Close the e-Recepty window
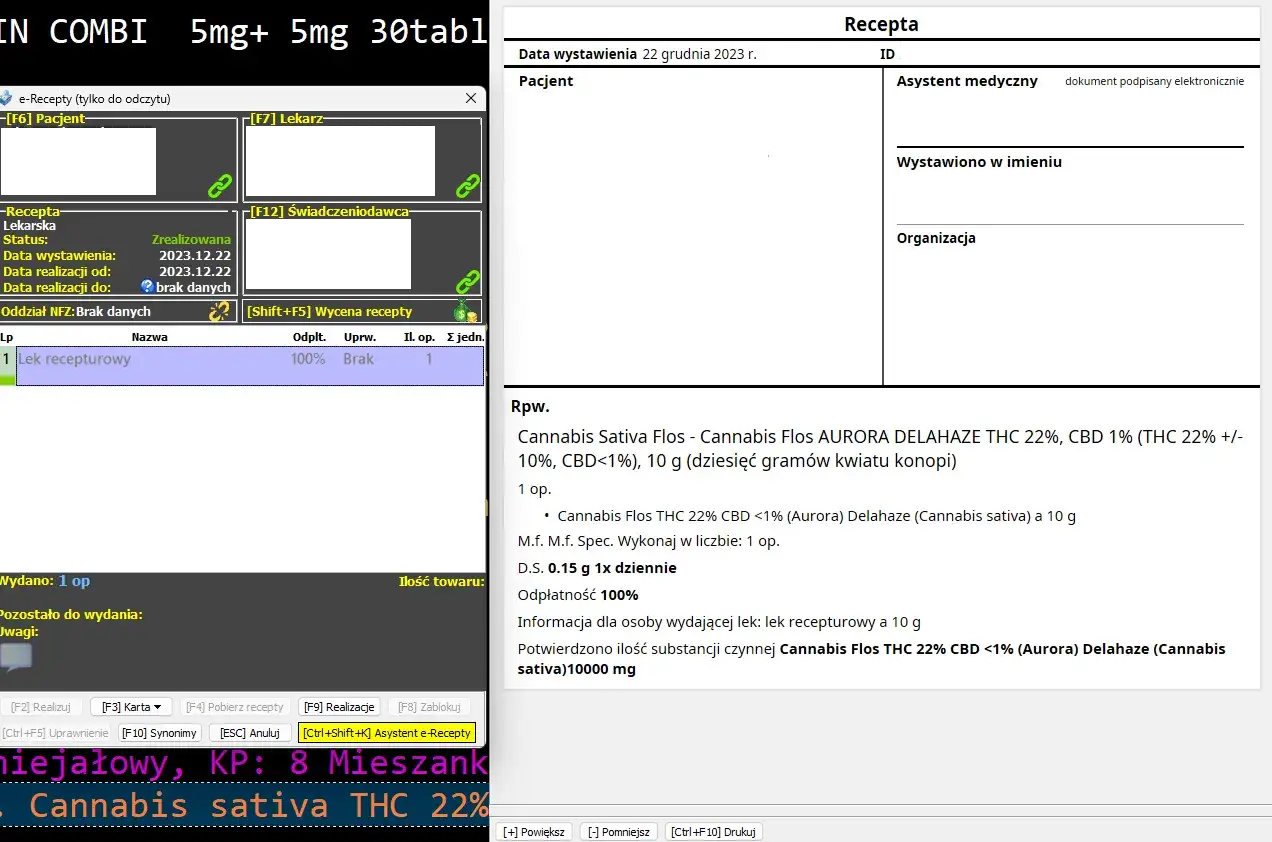Image resolution: width=1272 pixels, height=842 pixels. coord(471,99)
